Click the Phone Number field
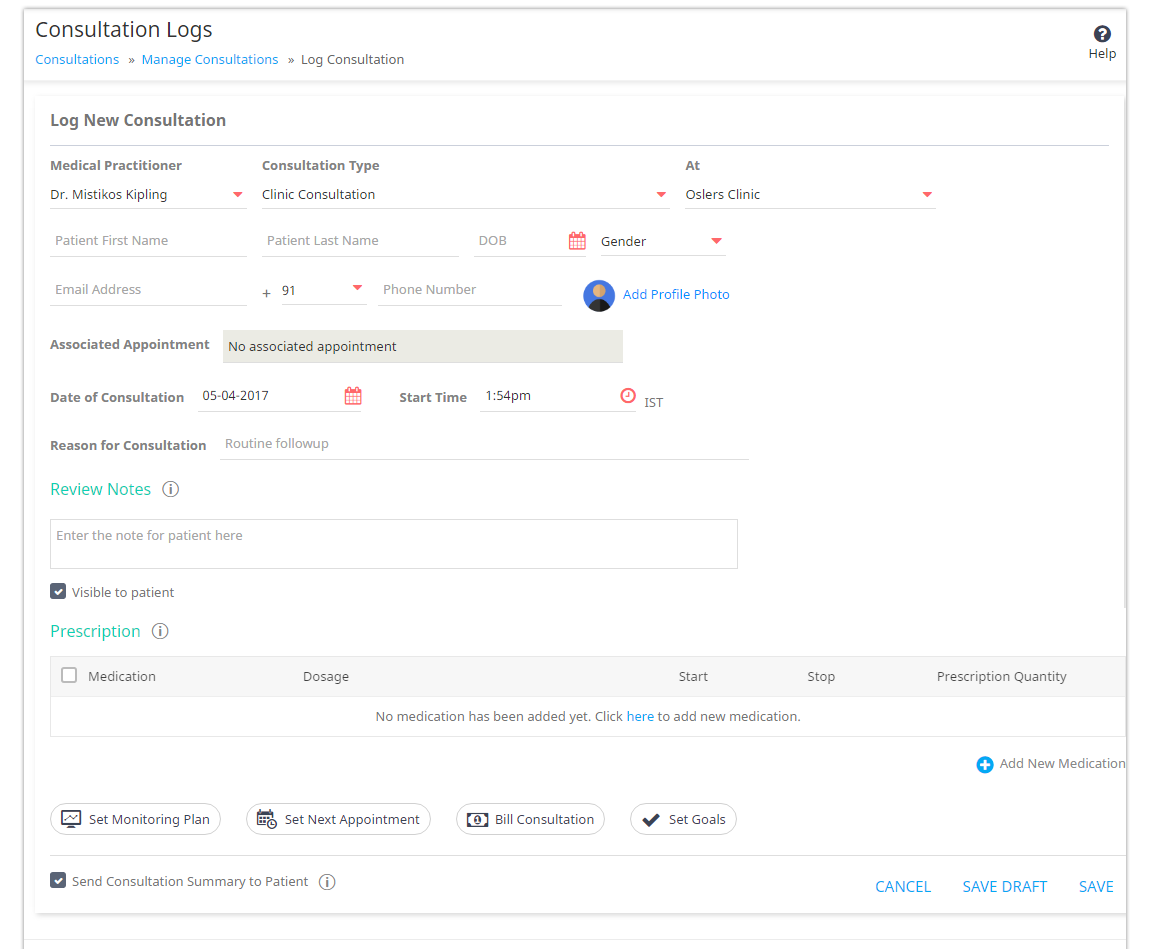 point(470,290)
